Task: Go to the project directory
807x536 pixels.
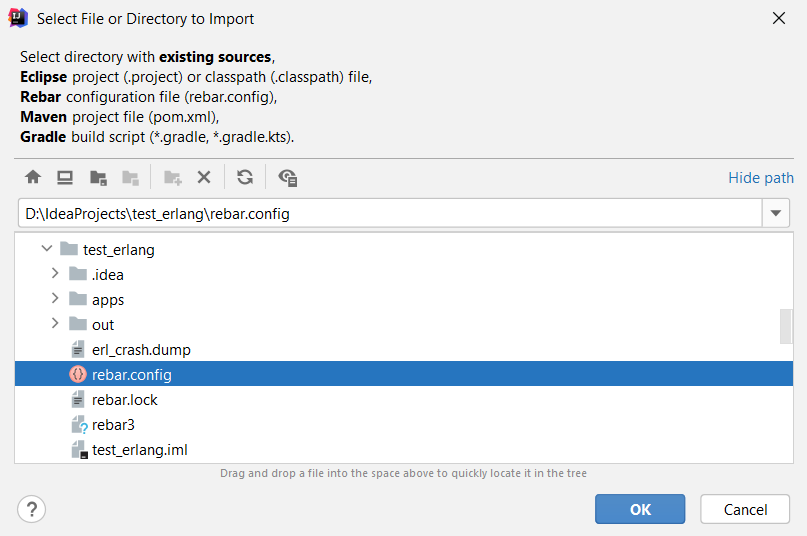Action: 98,178
